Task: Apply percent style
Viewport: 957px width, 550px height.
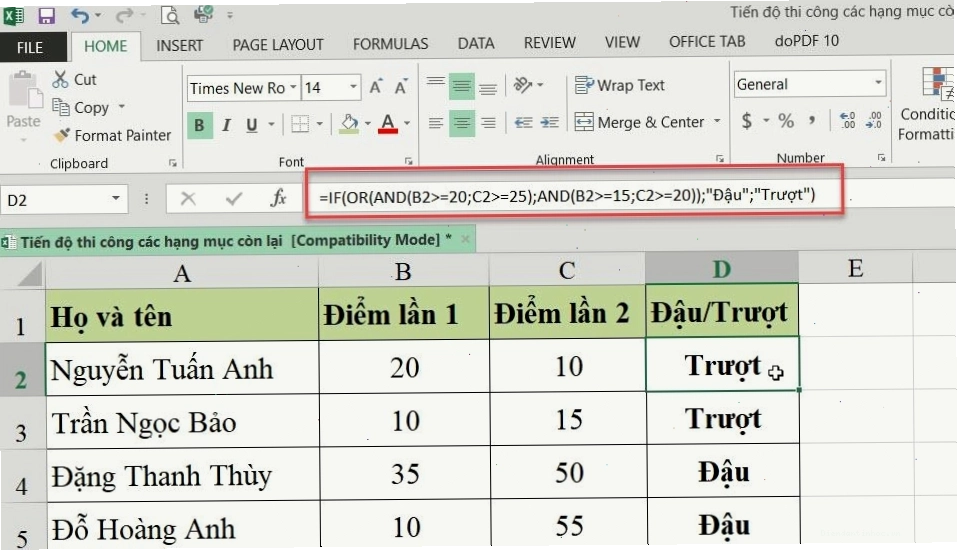Action: [x=786, y=121]
